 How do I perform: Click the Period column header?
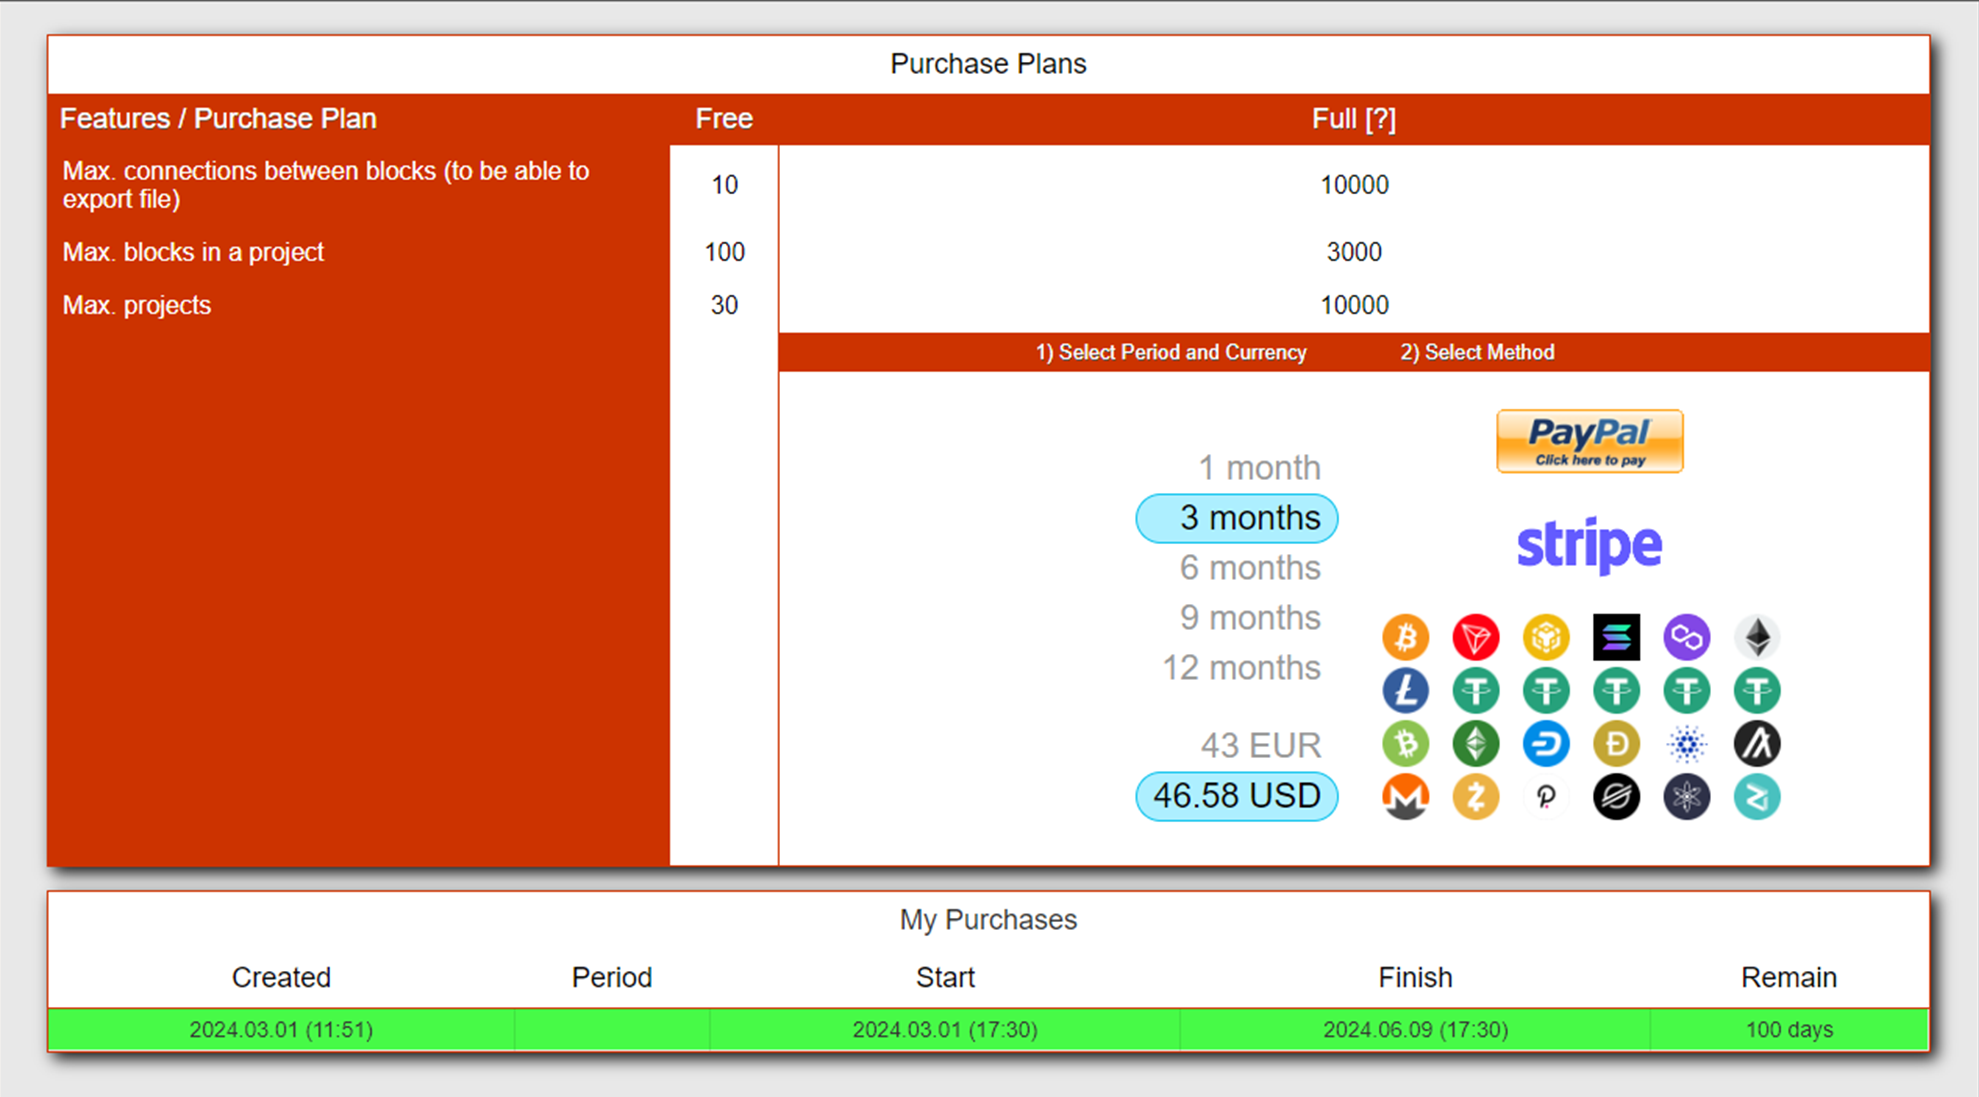pos(612,977)
